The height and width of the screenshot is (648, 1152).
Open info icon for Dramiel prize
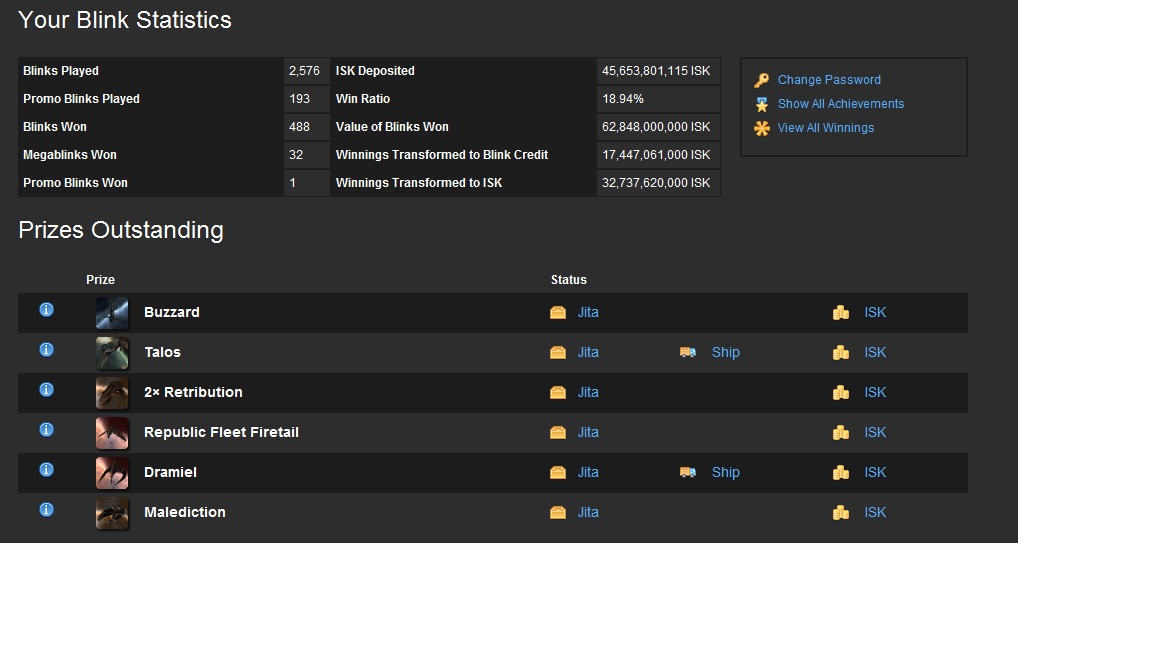coord(46,469)
